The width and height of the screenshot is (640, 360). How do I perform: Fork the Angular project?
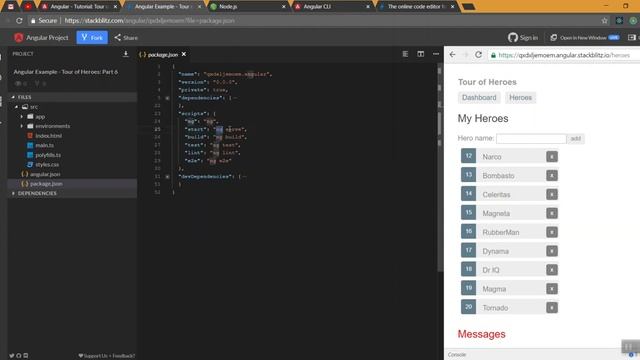92,38
